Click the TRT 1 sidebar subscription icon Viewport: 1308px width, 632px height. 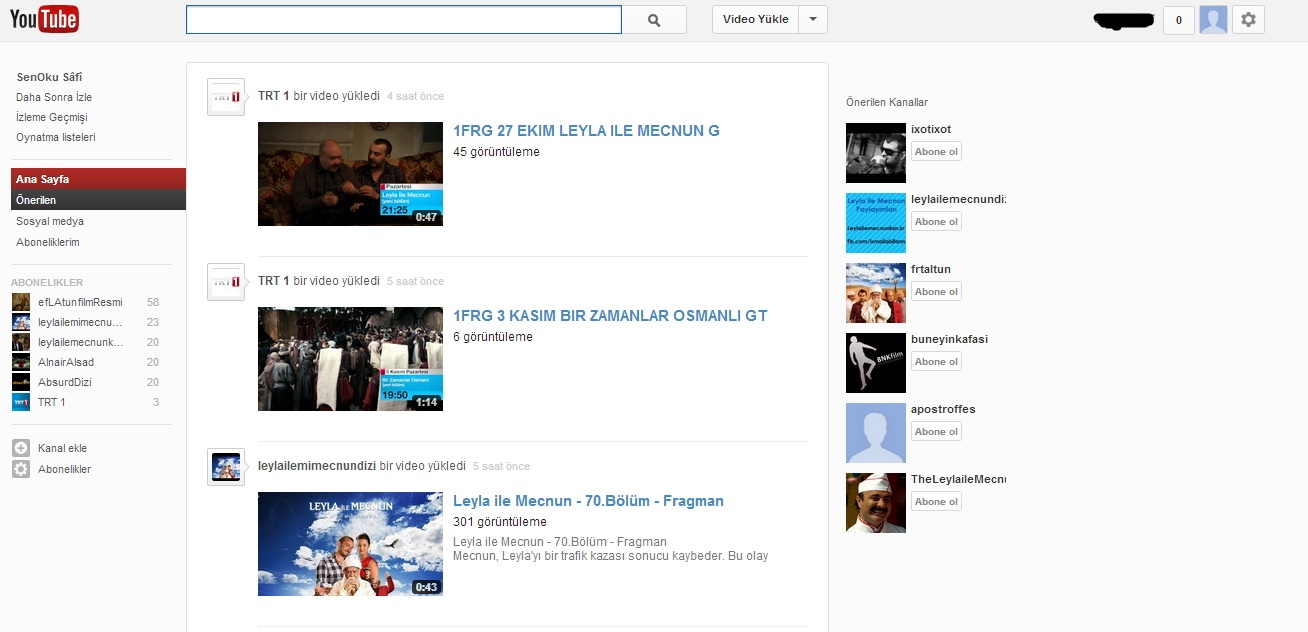[20, 402]
